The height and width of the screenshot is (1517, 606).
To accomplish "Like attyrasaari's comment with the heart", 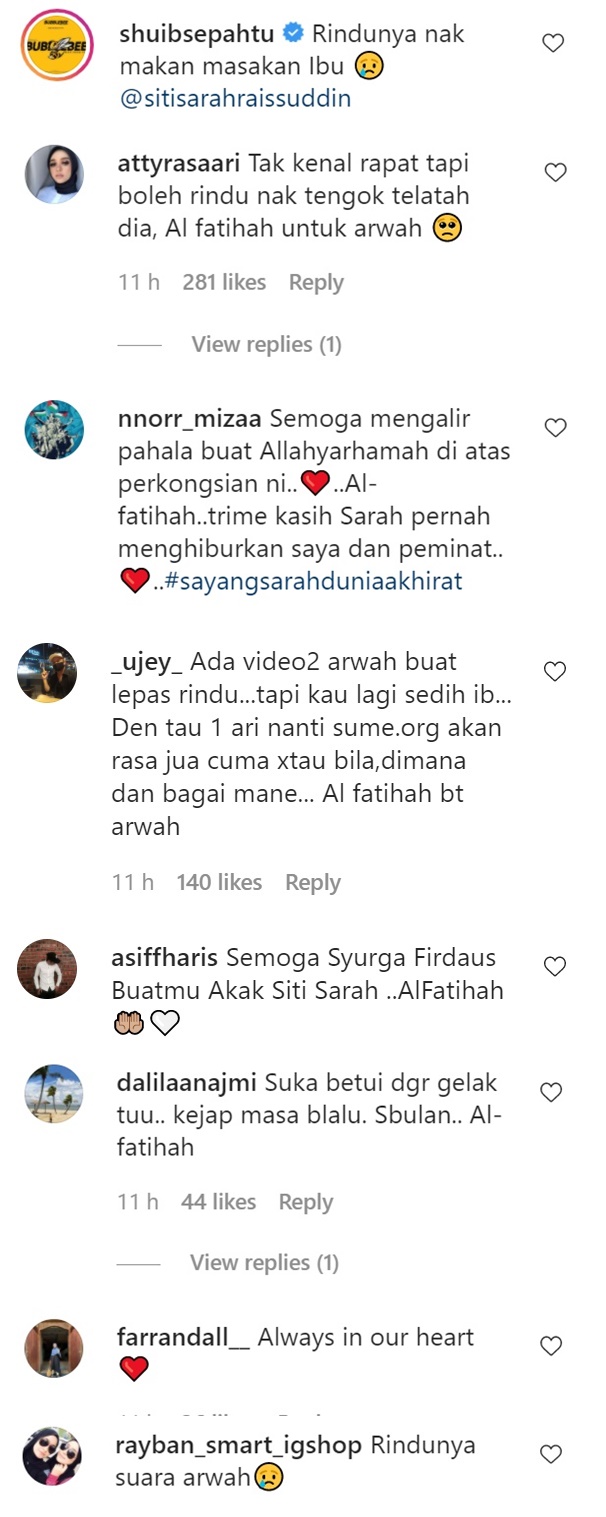I will coord(555,173).
